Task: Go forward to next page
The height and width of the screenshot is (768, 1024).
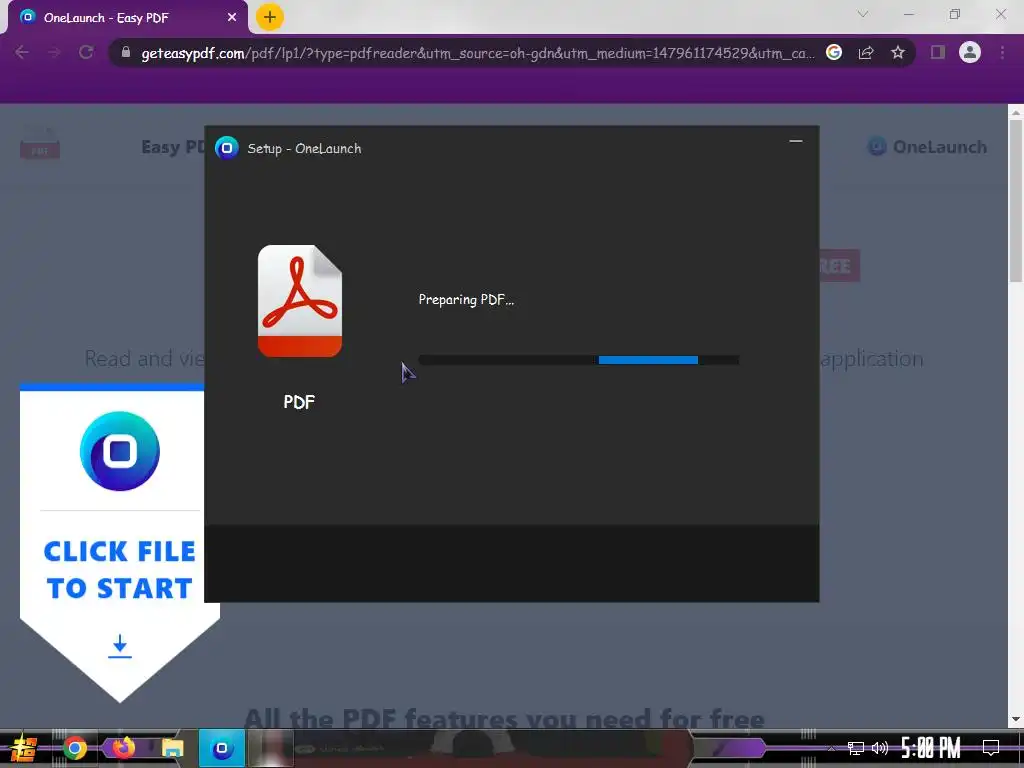Action: (x=54, y=52)
